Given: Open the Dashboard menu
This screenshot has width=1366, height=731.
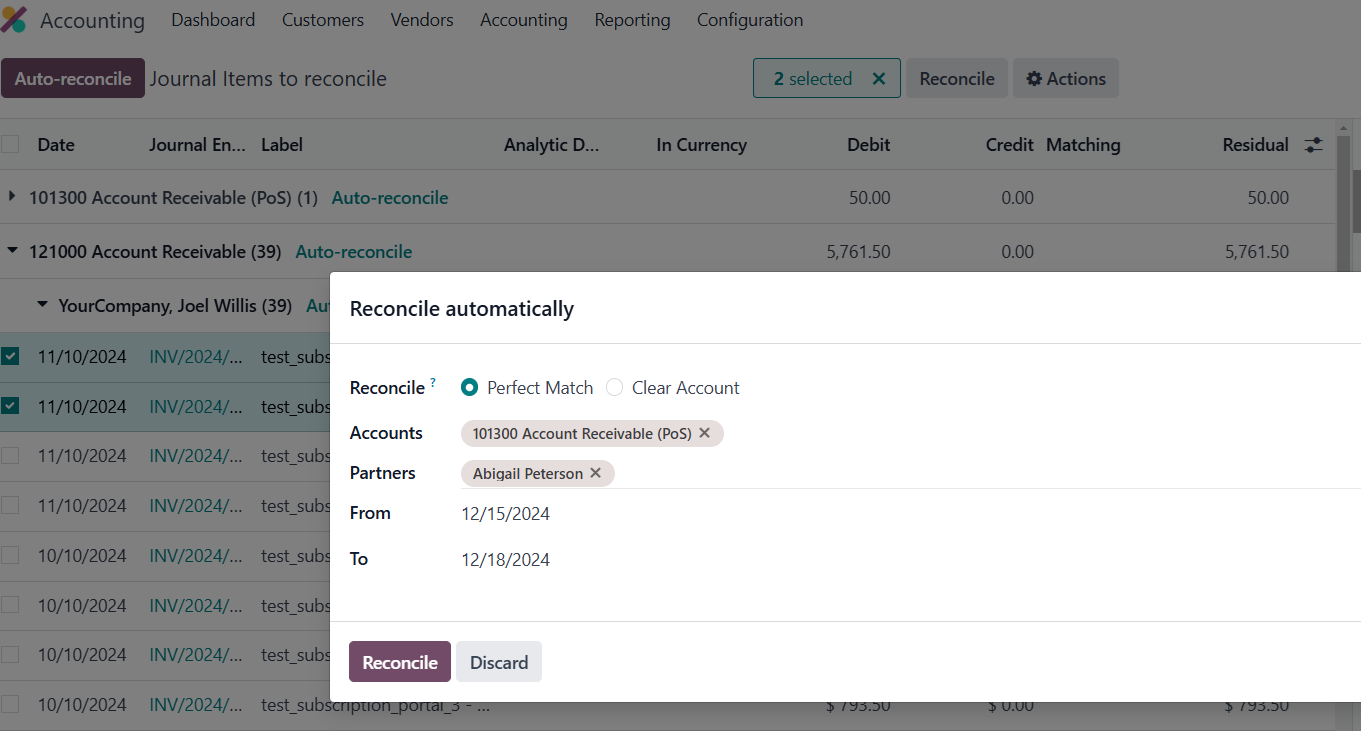Looking at the screenshot, I should point(213,20).
